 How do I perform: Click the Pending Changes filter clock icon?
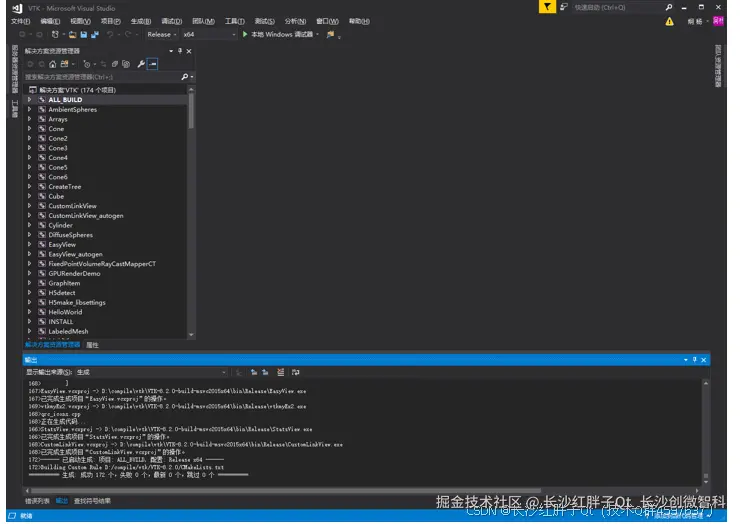[x=87, y=64]
